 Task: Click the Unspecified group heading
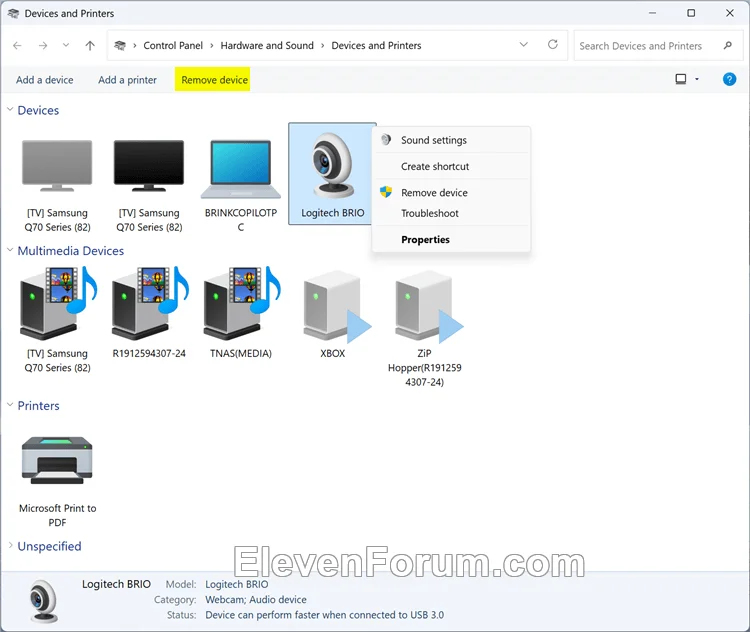49,546
